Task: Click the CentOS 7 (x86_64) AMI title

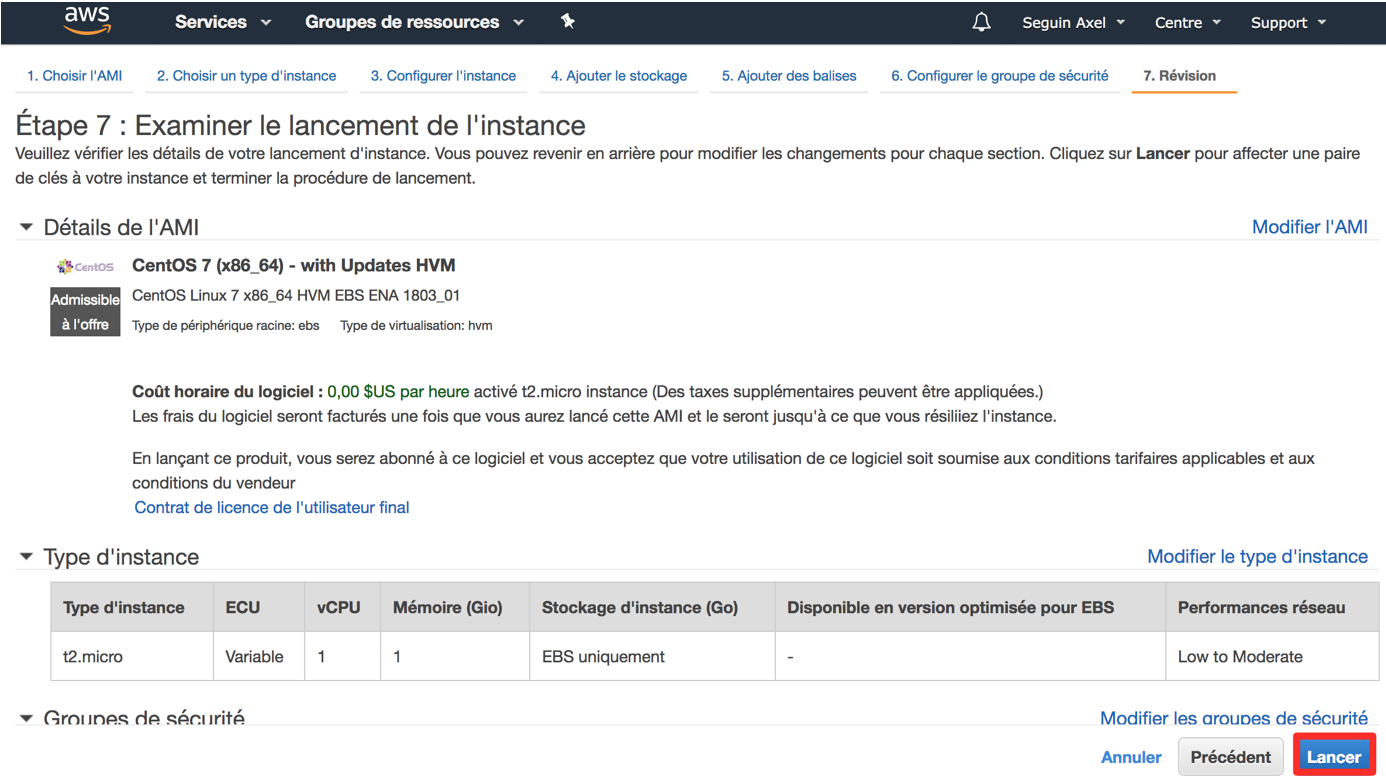Action: 294,266
